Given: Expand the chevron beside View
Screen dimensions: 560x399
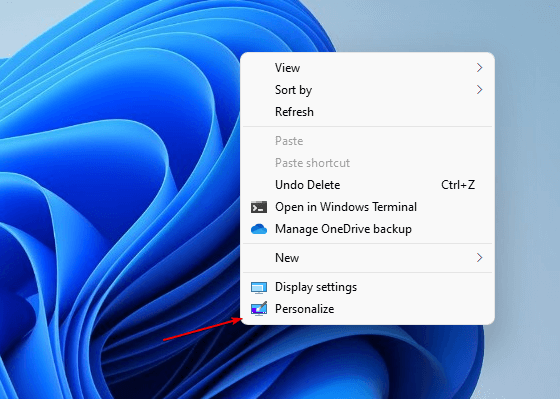Looking at the screenshot, I should [479, 68].
